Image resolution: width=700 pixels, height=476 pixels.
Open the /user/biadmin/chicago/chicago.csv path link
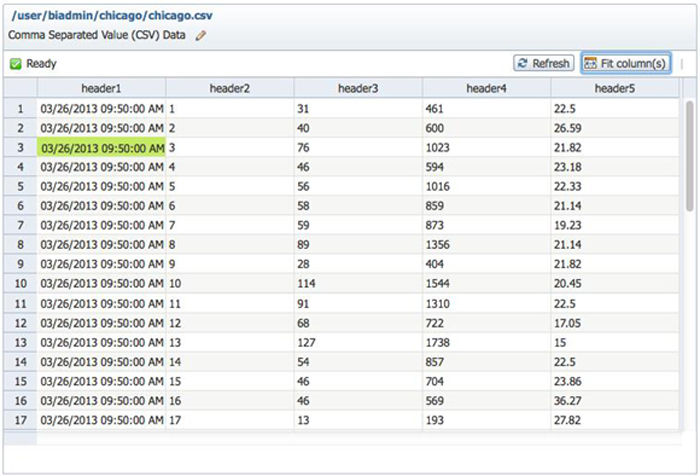111,16
